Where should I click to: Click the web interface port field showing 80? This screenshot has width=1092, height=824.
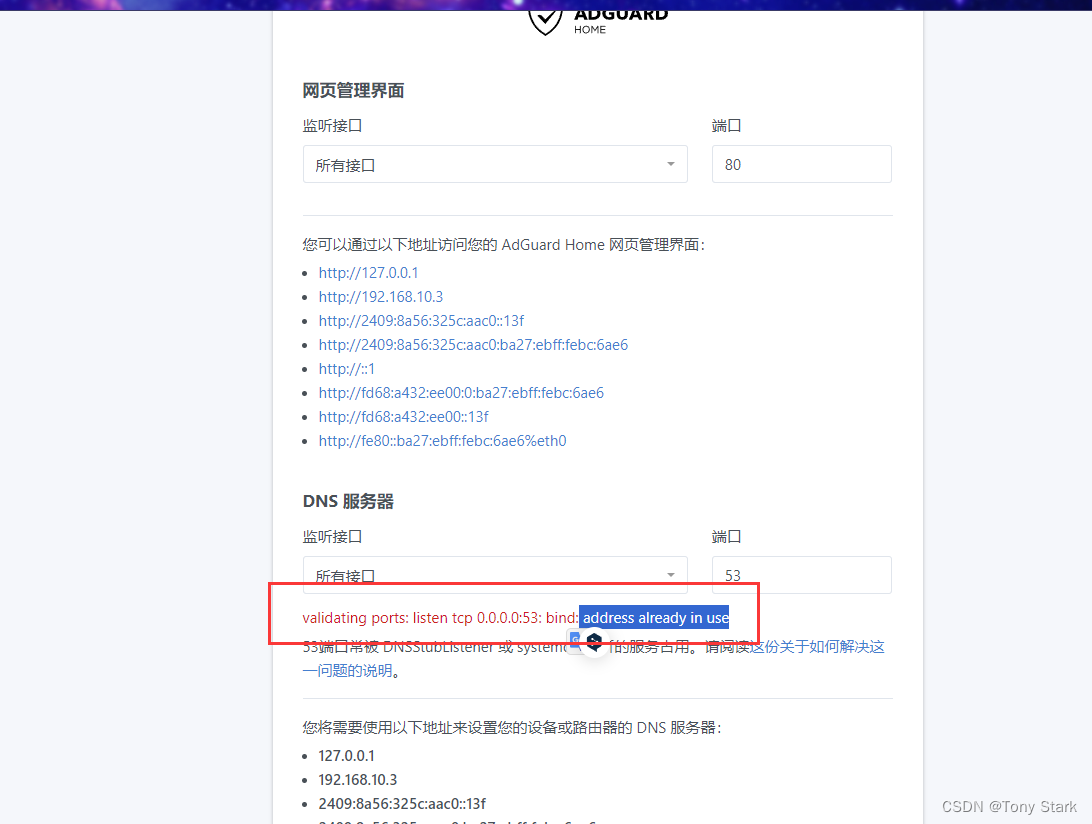pyautogui.click(x=802, y=164)
